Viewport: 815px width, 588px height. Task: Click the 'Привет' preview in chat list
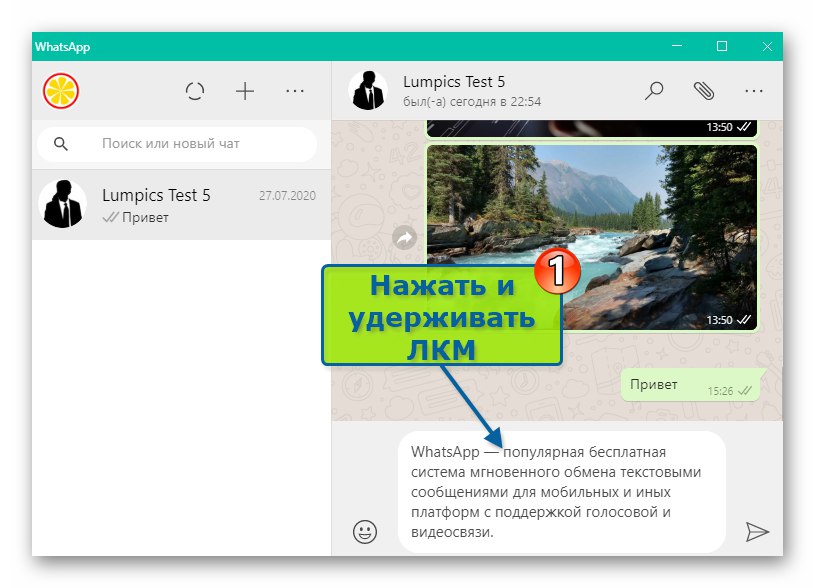(x=145, y=217)
